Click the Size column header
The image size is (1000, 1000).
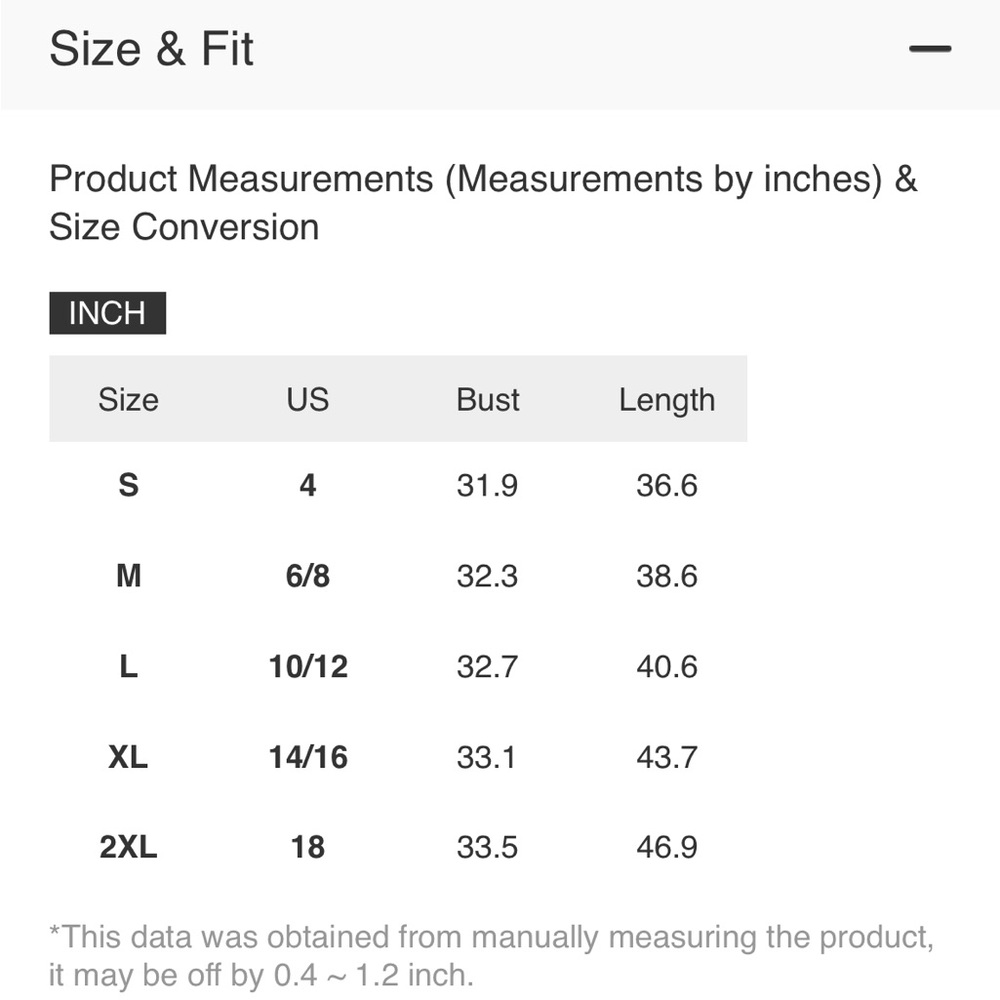tap(128, 400)
